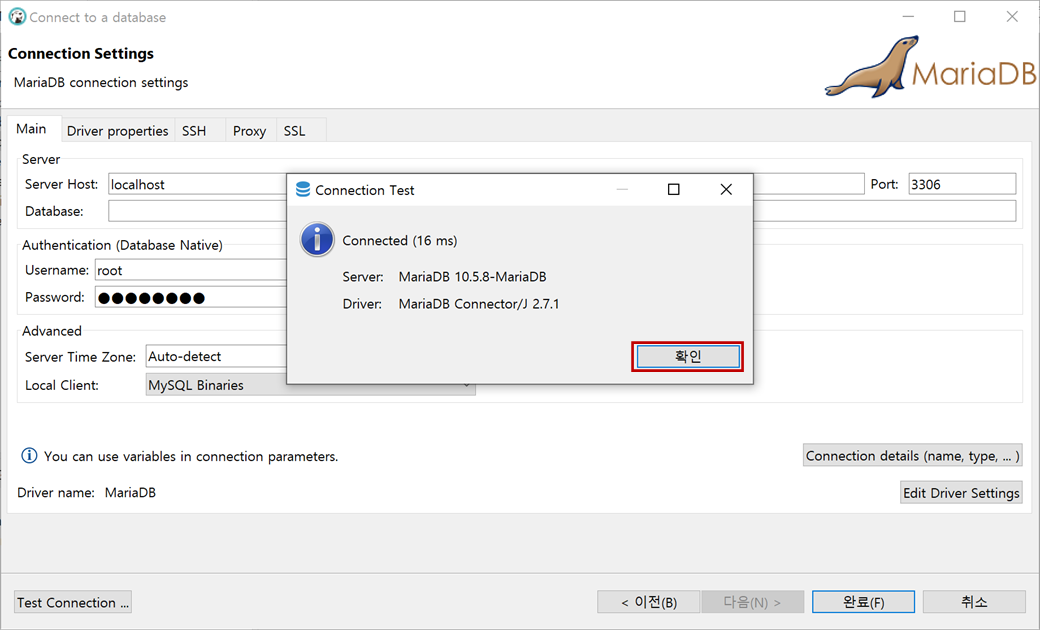Click the Password field
The height and width of the screenshot is (630, 1040).
[x=191, y=298]
